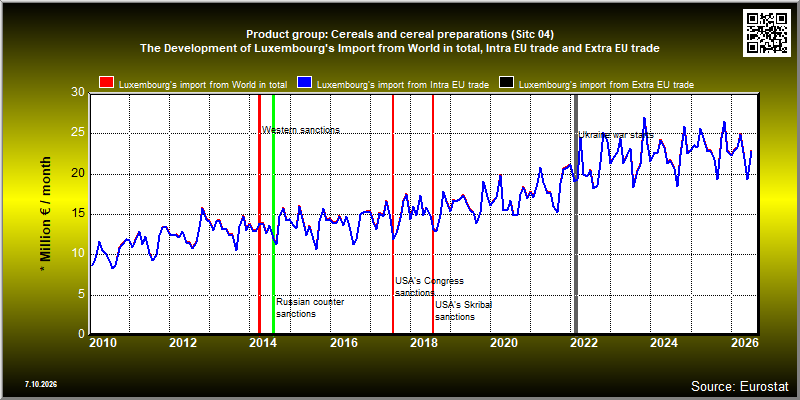Screen dimensions: 800x400
Task: Click the 'Ukraine war starts' annotation
Action: (616, 135)
